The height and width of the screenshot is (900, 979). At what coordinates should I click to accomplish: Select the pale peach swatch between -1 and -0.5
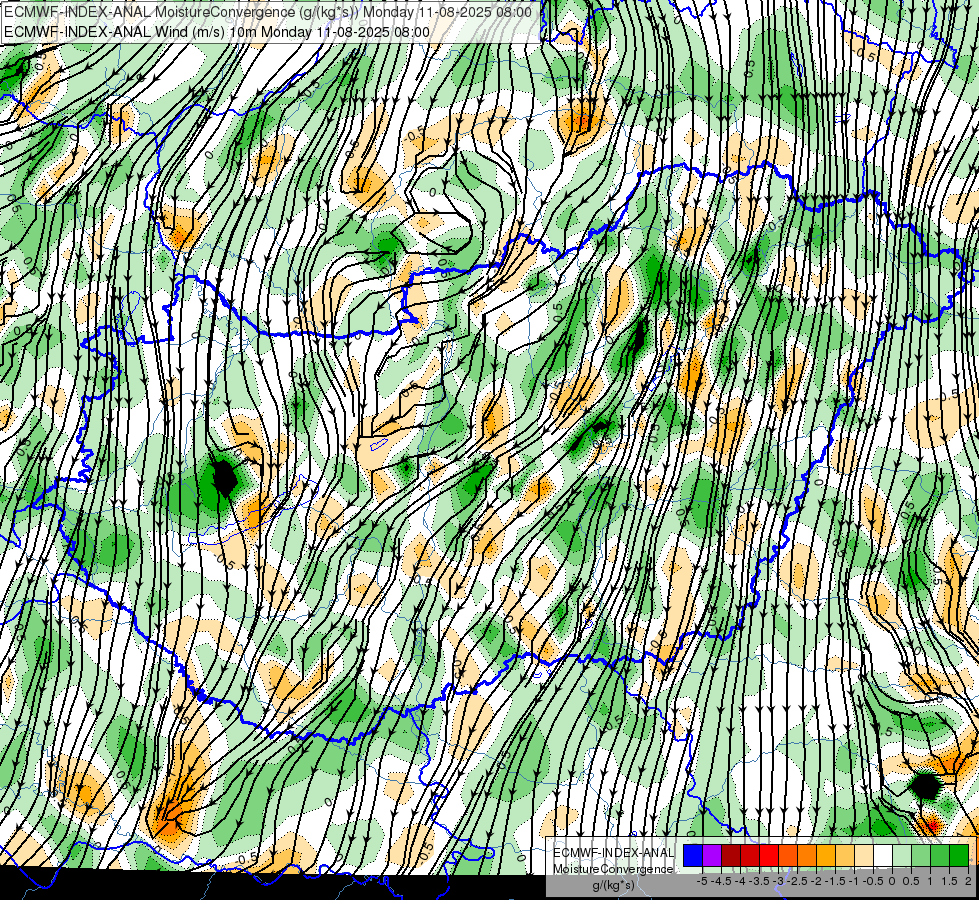click(864, 855)
